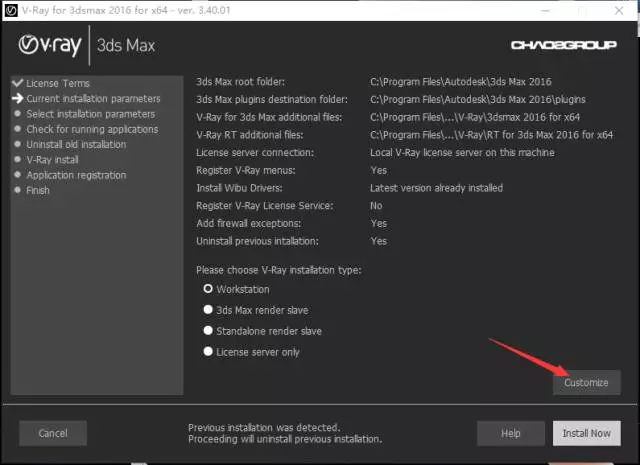
Task: Go to the License Terms step
Action: click(58, 83)
